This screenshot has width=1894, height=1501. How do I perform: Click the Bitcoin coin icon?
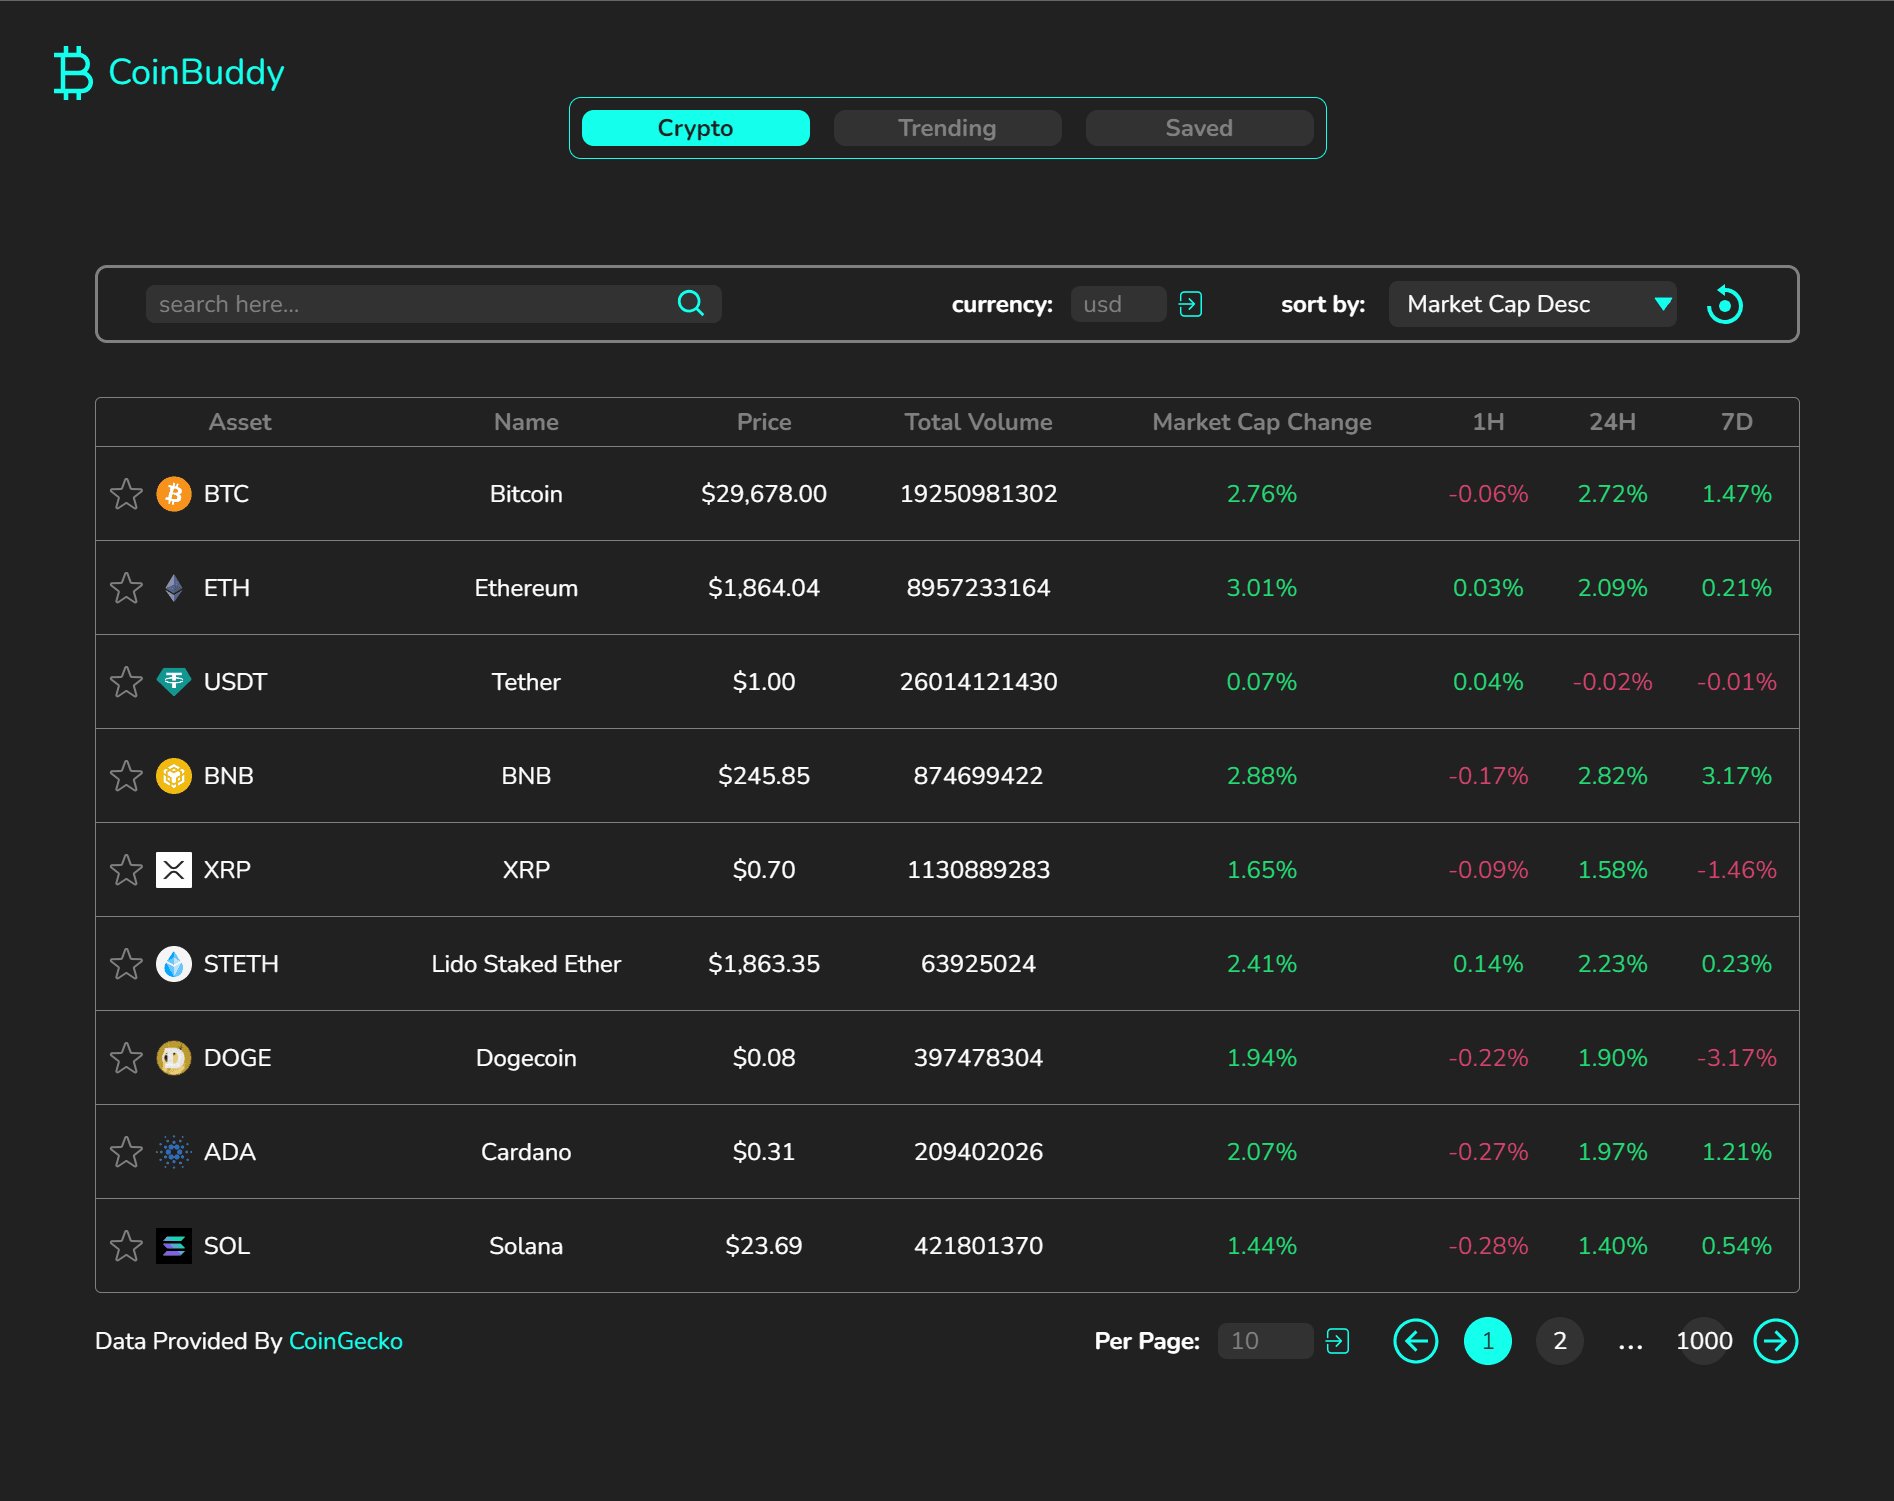[174, 494]
